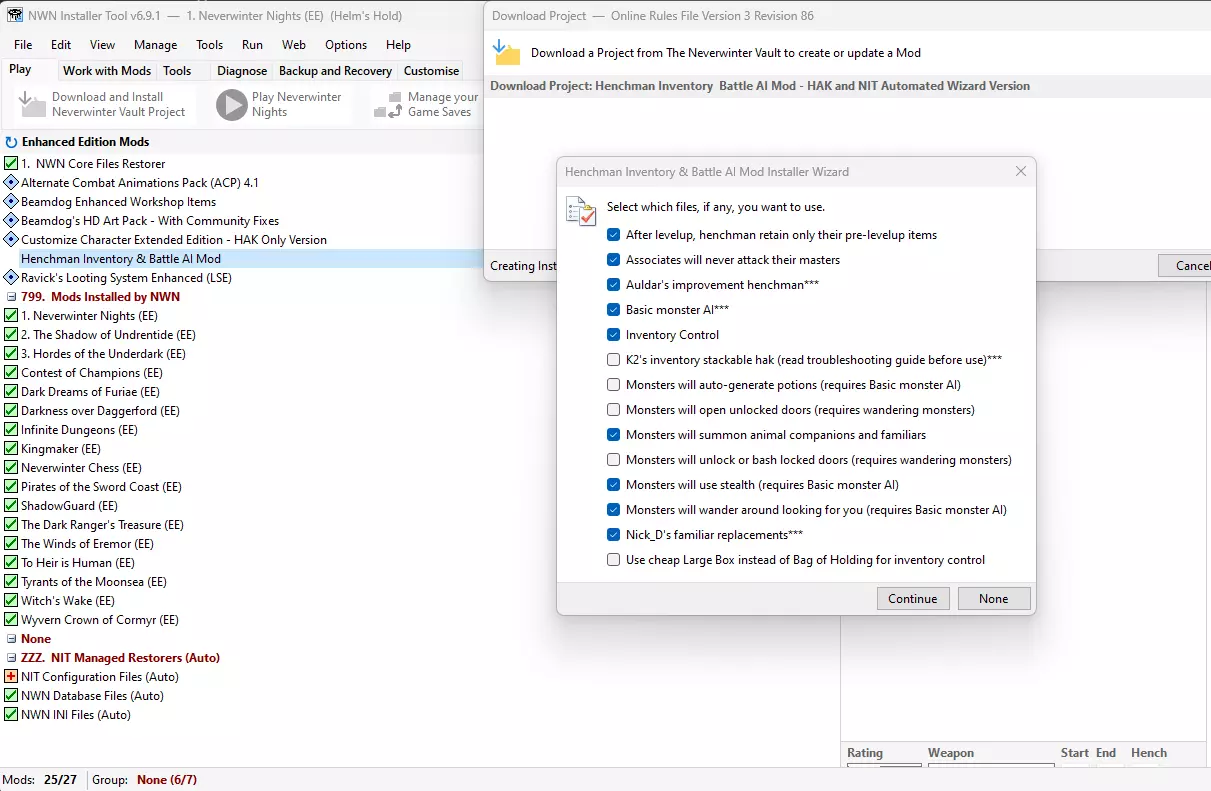Enable K2's inventory stackable hak option
This screenshot has height=791, width=1211.
coord(614,360)
